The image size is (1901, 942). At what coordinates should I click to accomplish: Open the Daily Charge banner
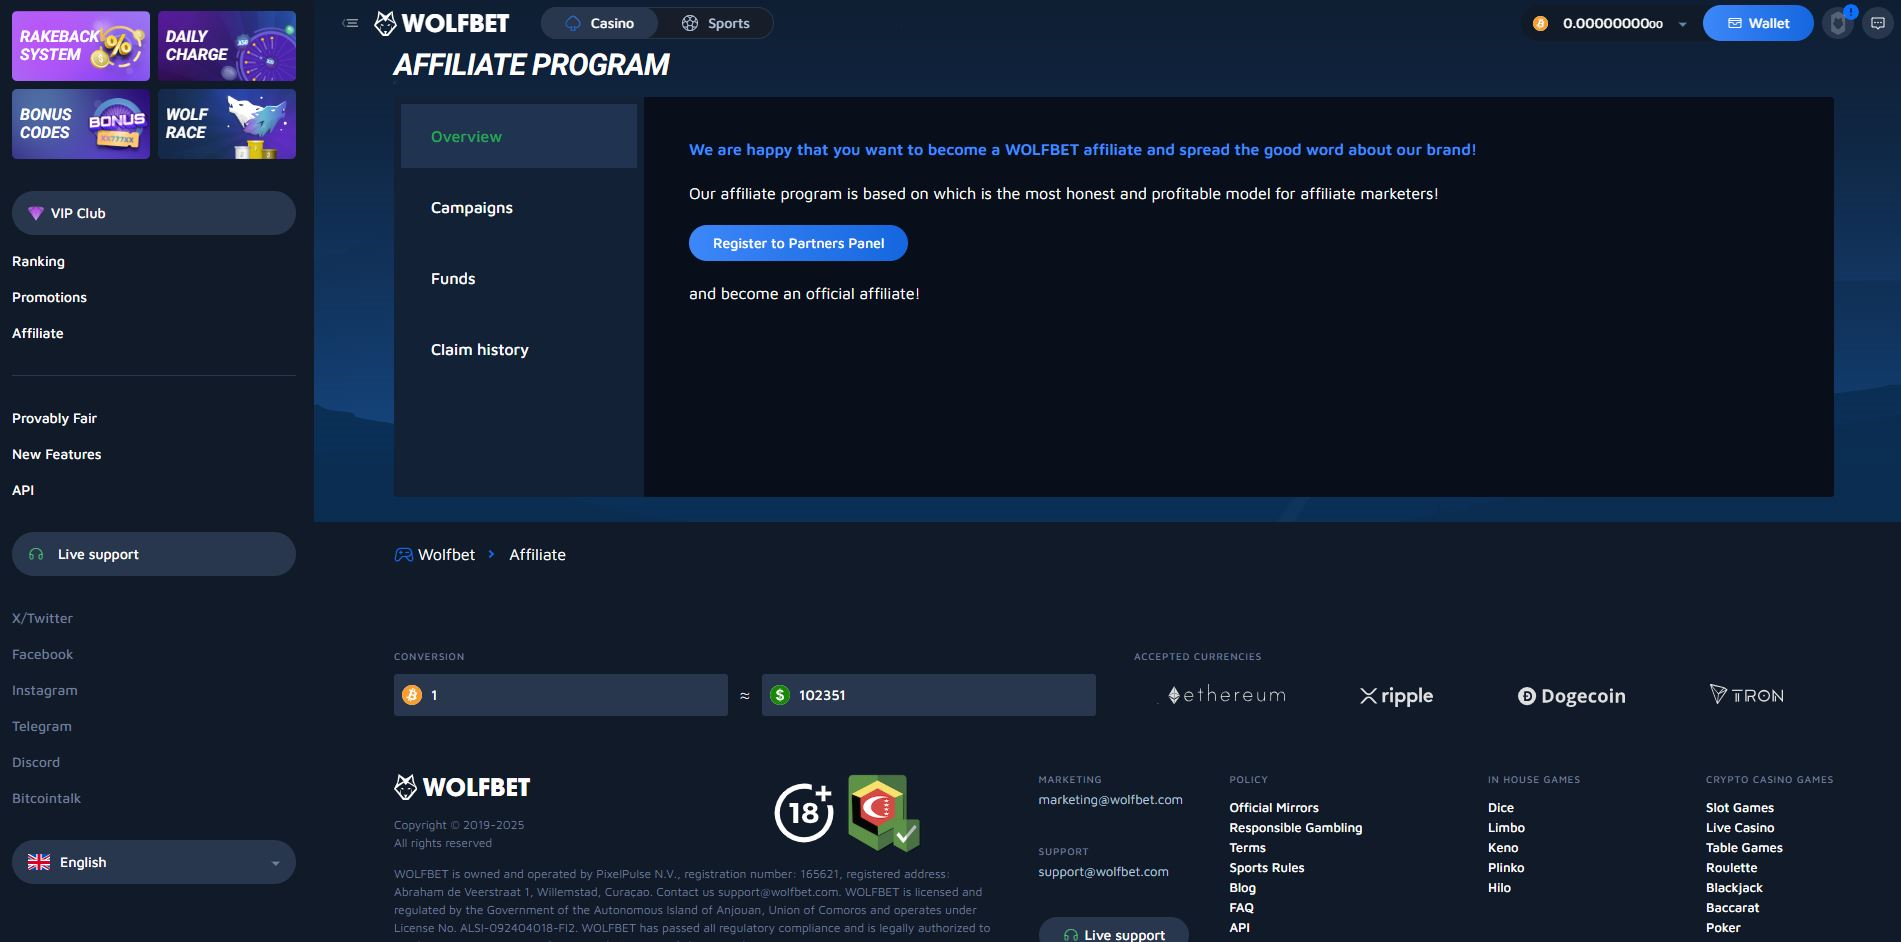[x=227, y=46]
